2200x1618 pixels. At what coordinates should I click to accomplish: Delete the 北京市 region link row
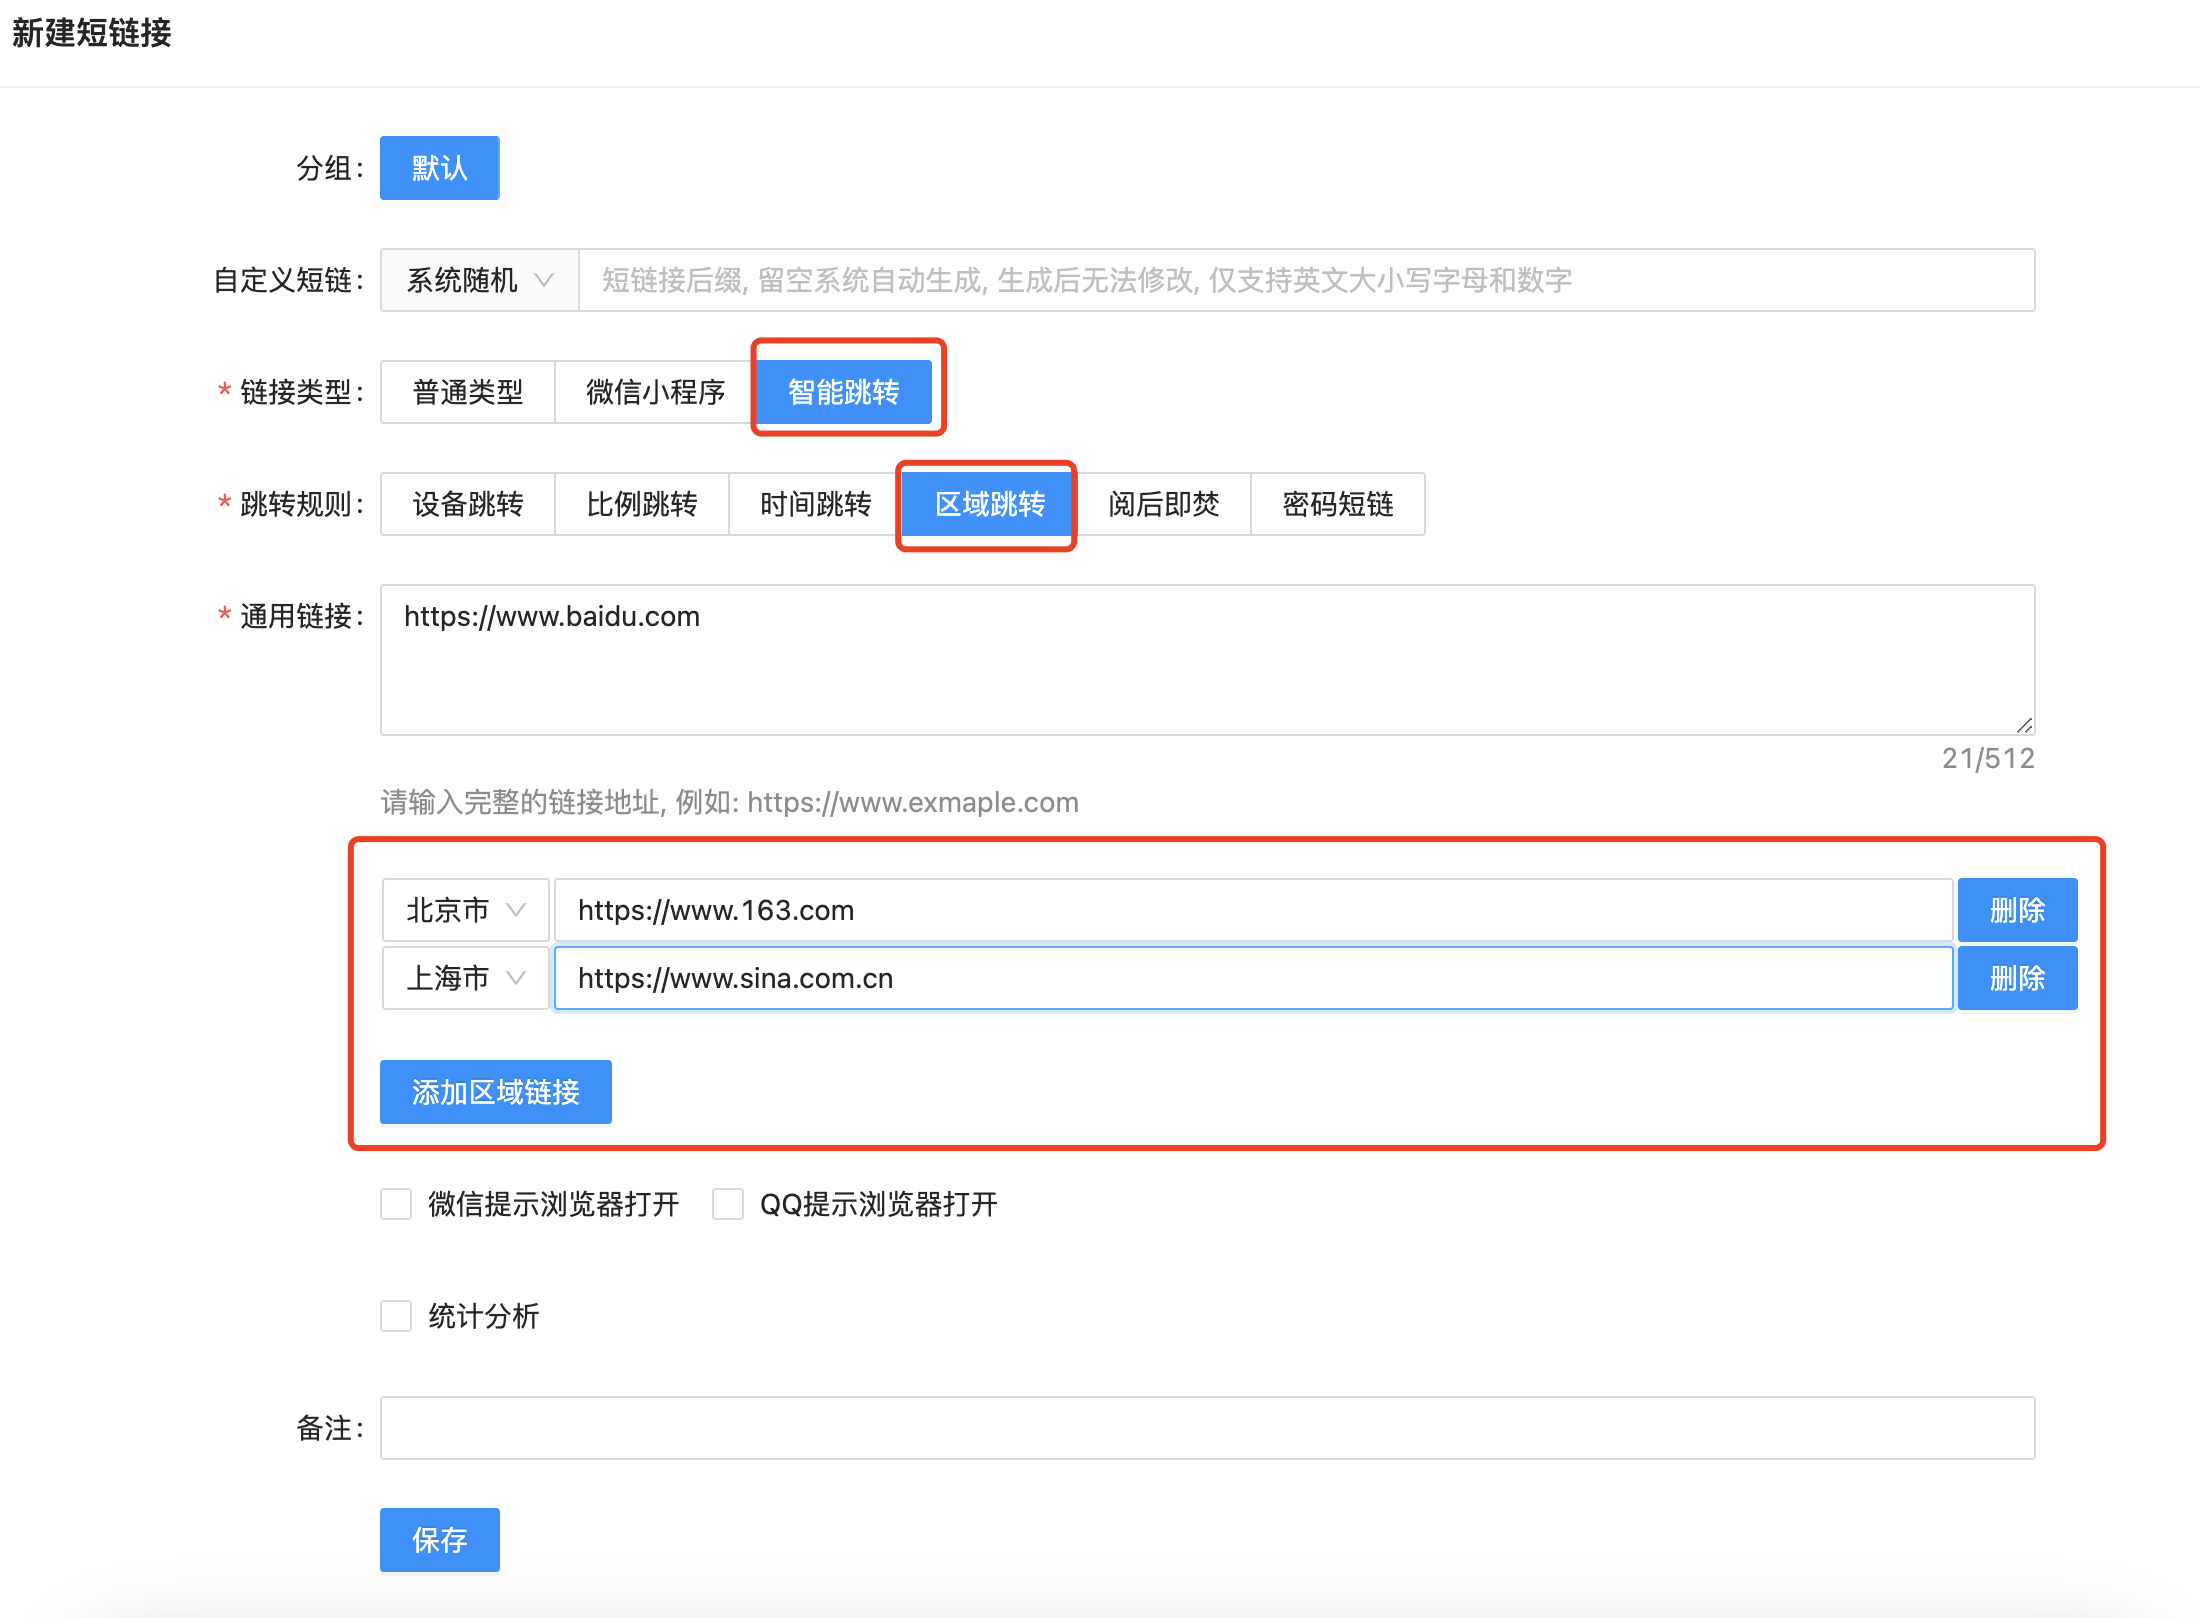2016,910
